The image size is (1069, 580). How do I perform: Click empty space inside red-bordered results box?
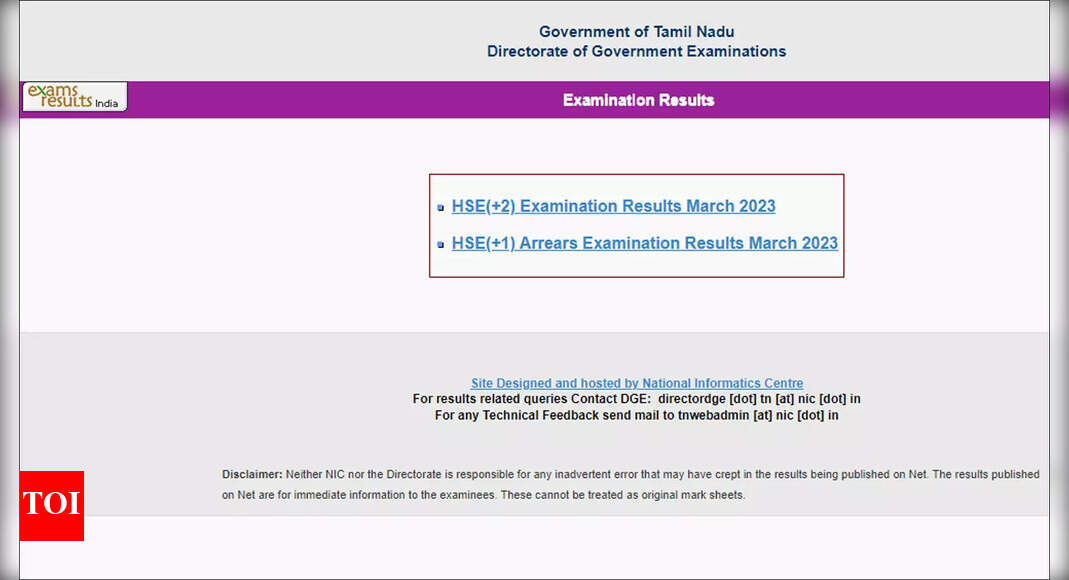[x=640, y=265]
